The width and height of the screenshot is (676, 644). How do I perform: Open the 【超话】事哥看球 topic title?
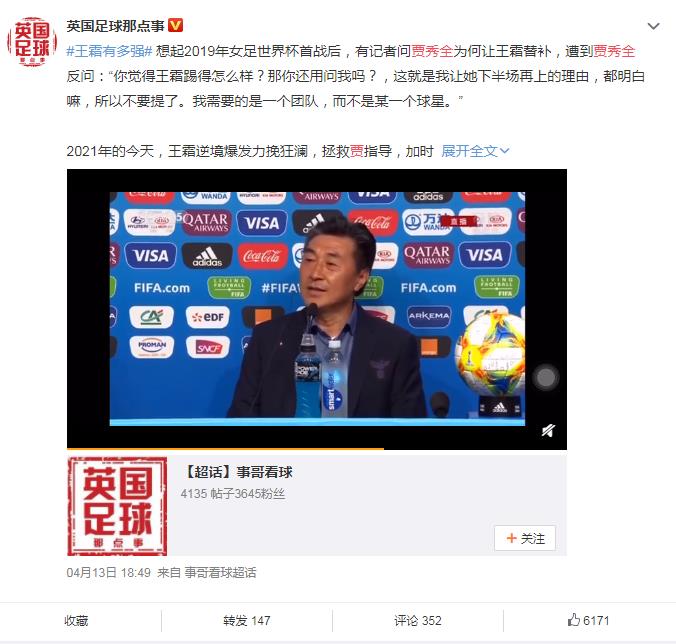[237, 472]
